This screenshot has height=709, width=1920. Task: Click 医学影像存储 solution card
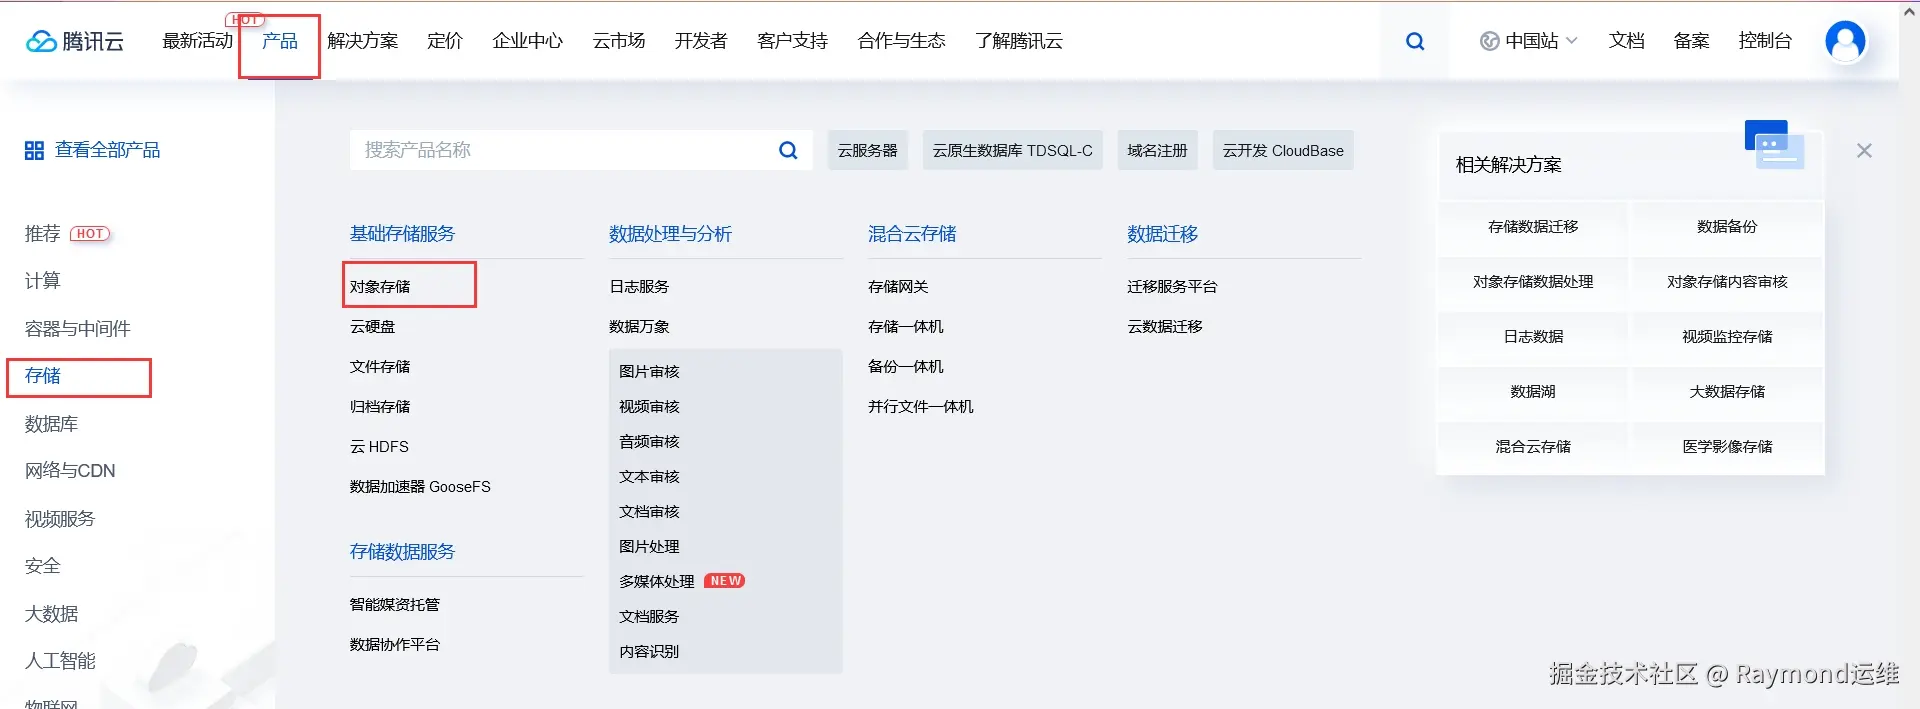coord(1727,447)
